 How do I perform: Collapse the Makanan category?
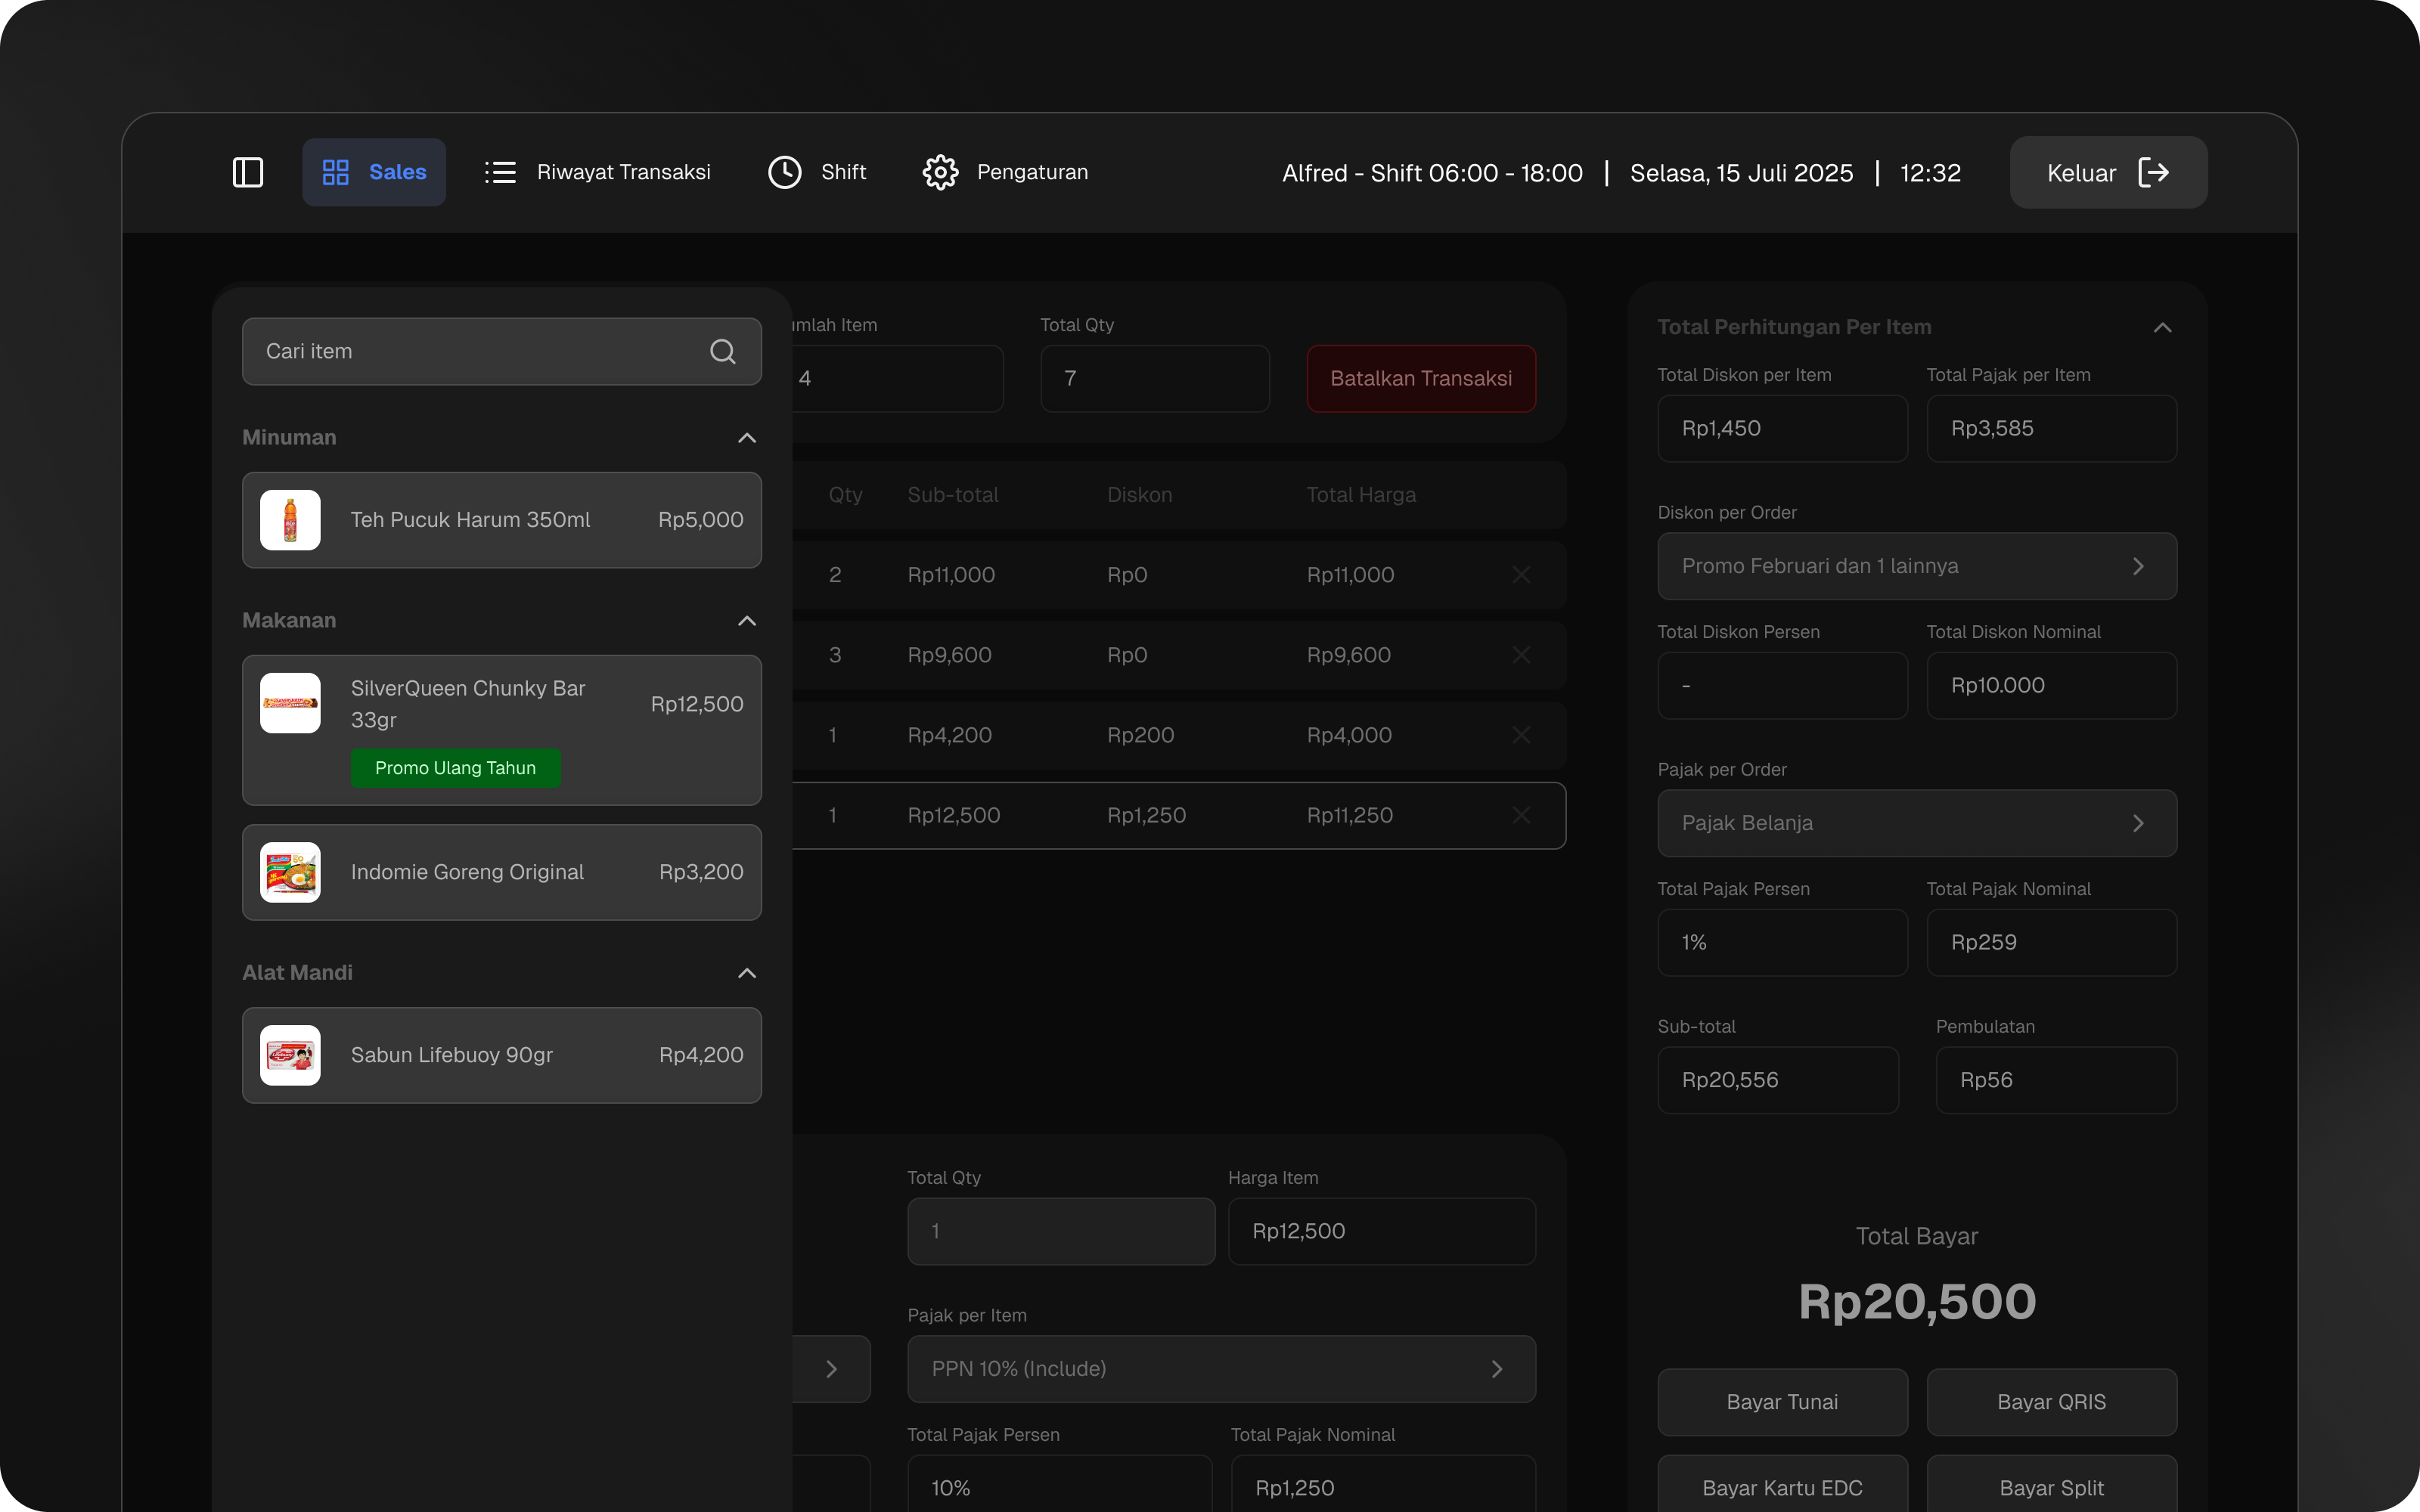[x=747, y=621]
